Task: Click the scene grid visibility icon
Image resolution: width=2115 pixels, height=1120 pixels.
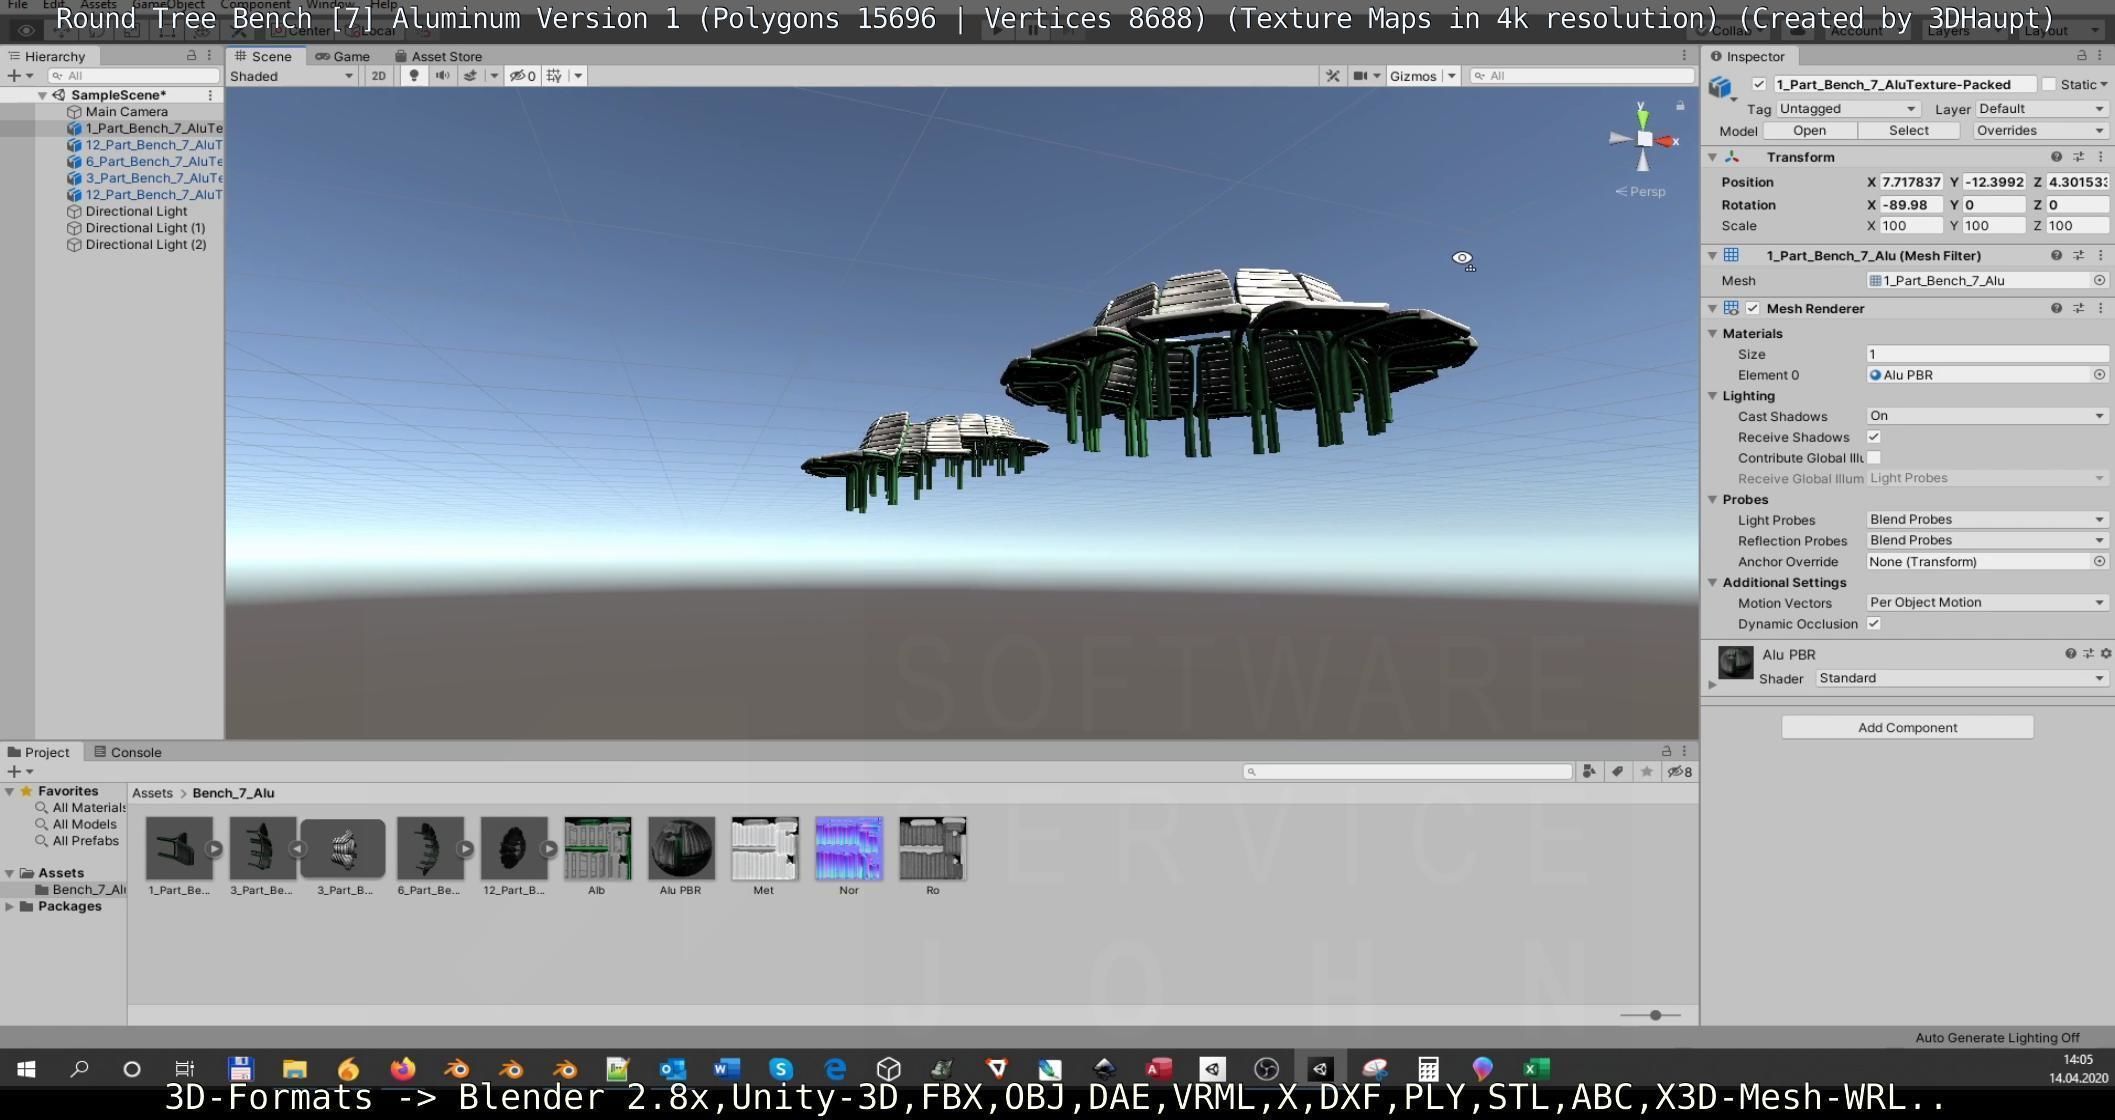Action: (x=554, y=76)
